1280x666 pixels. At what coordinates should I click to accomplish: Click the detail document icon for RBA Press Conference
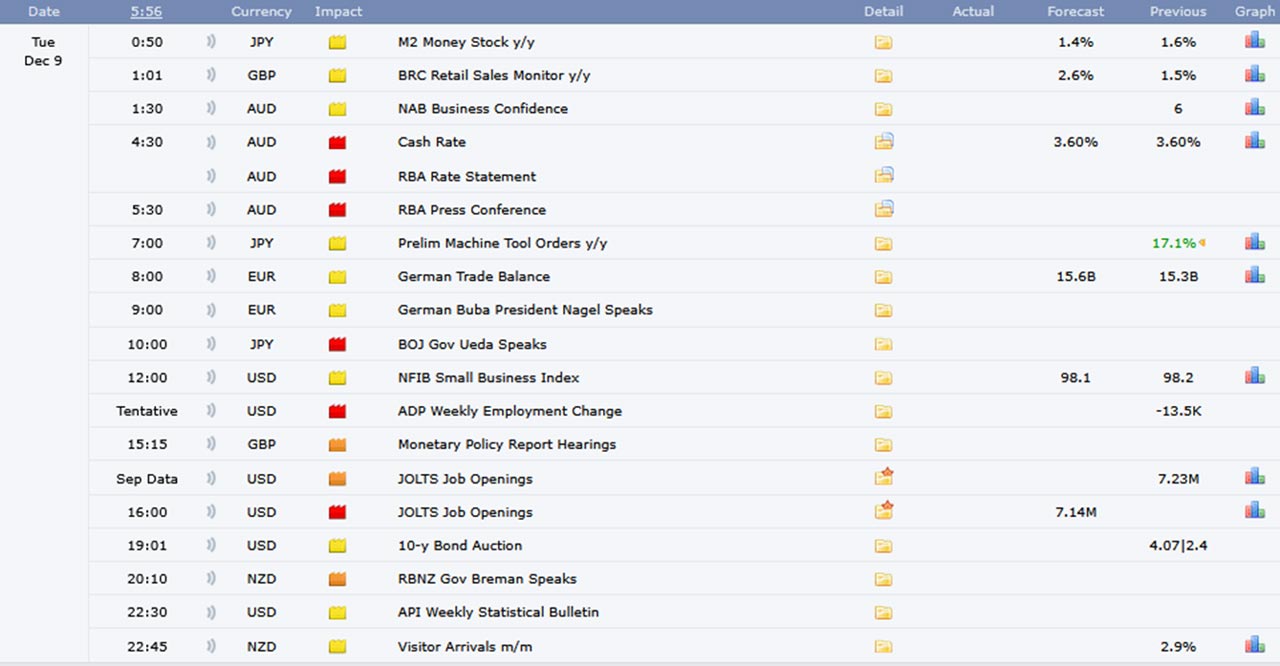tap(883, 209)
